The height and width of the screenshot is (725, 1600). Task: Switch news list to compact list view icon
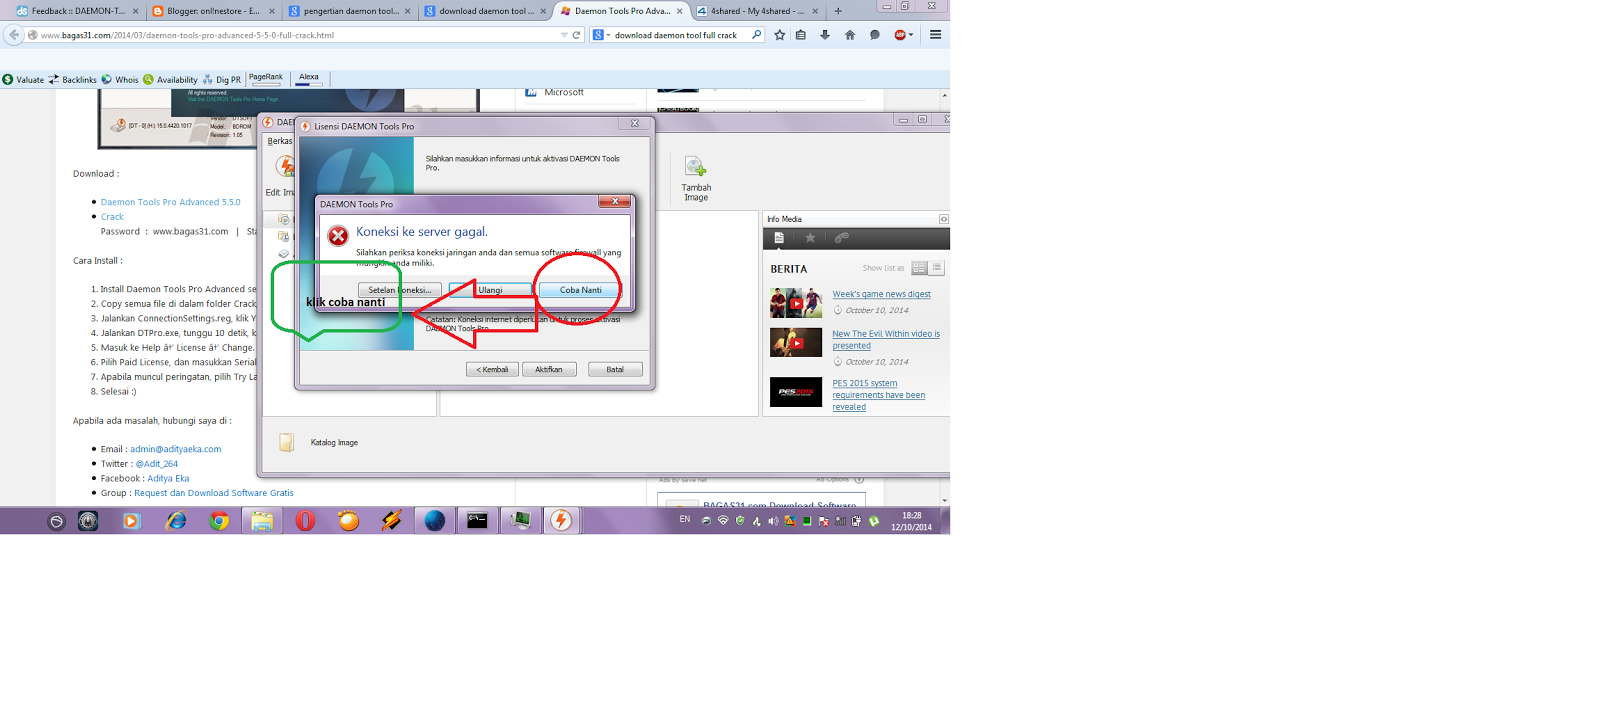(937, 268)
